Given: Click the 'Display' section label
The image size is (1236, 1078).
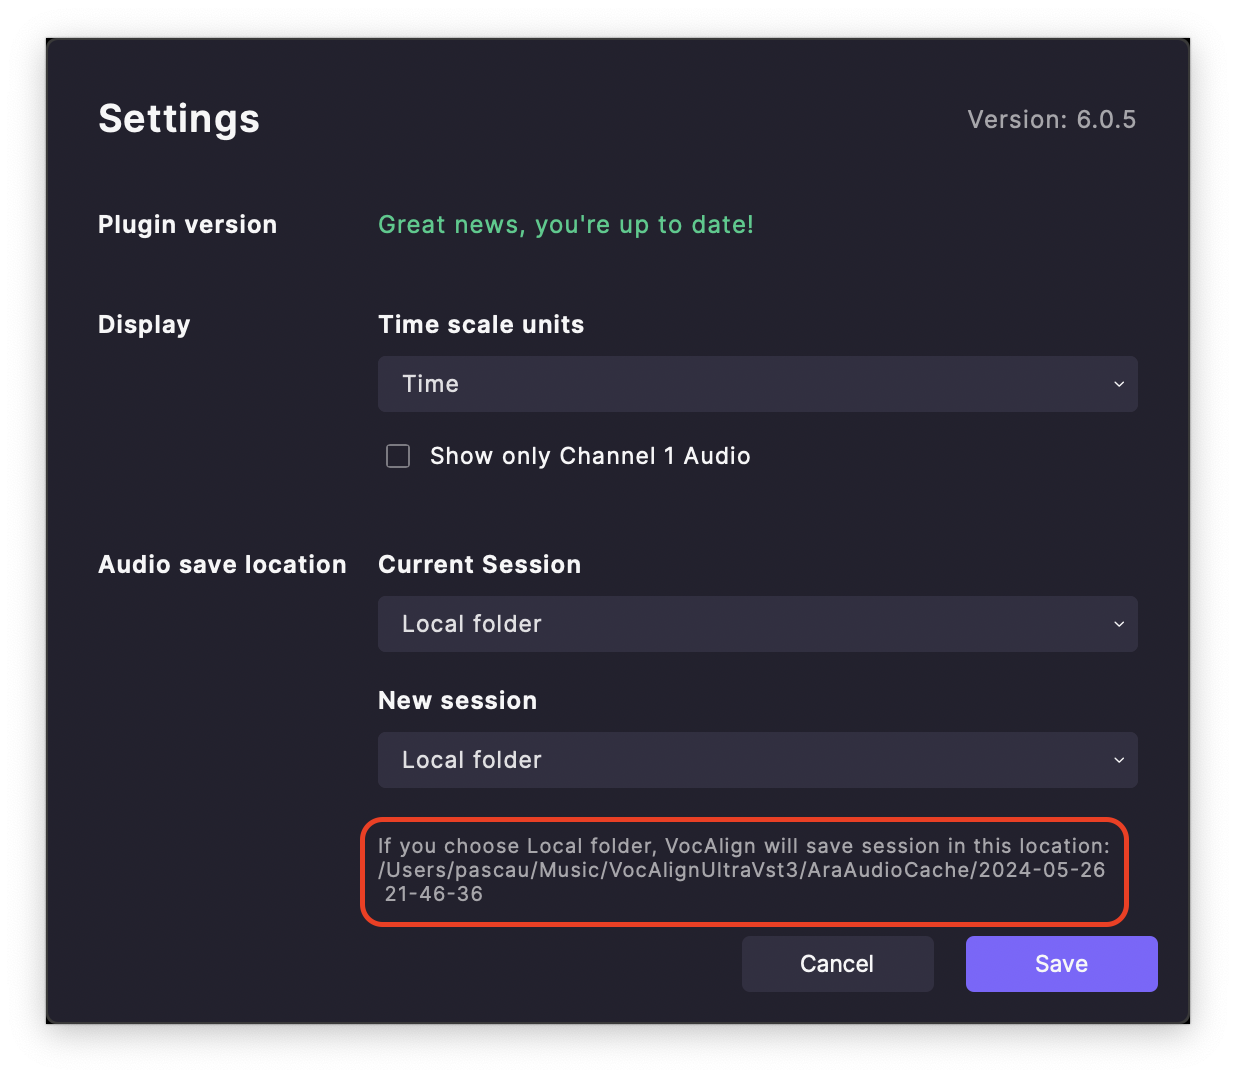Looking at the screenshot, I should [x=144, y=325].
